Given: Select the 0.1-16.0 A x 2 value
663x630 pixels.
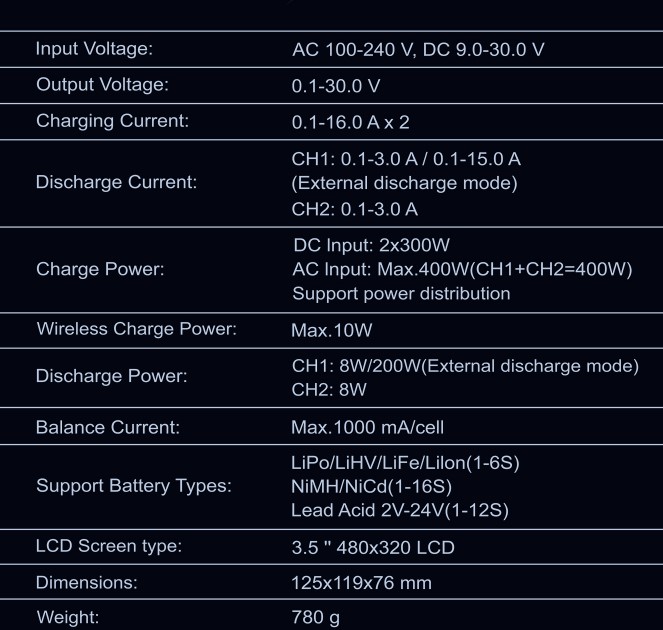Looking at the screenshot, I should point(350,122).
